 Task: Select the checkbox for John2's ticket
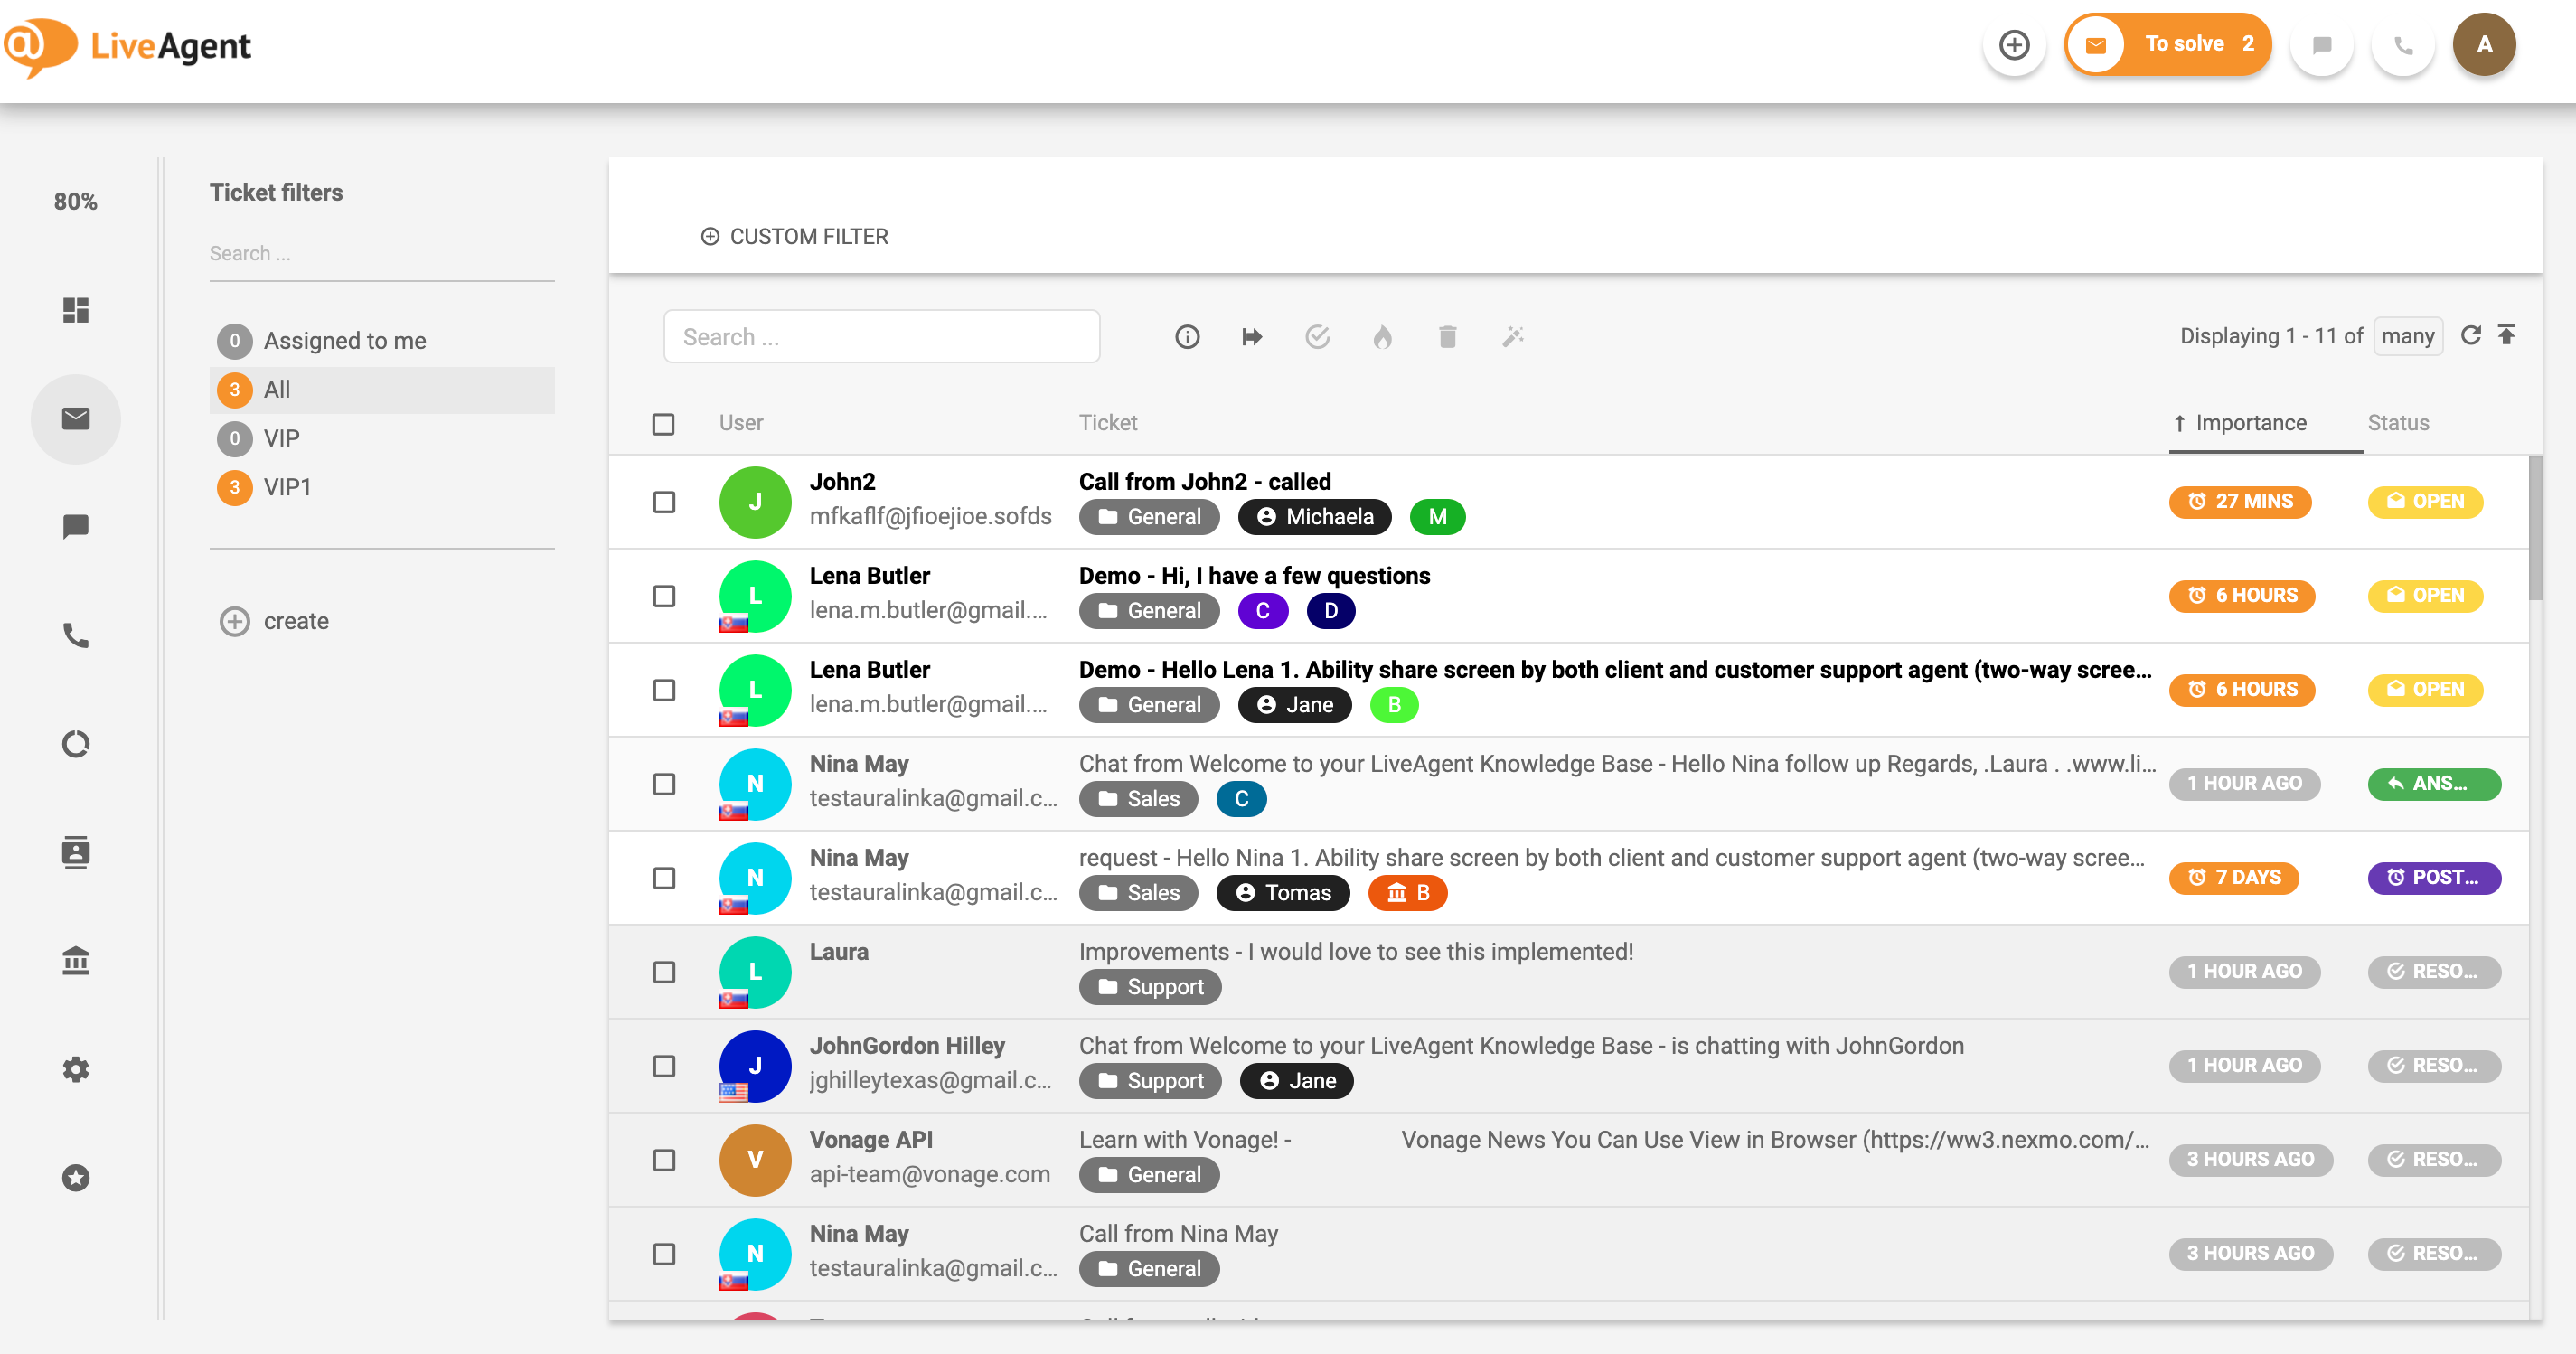[x=664, y=502]
